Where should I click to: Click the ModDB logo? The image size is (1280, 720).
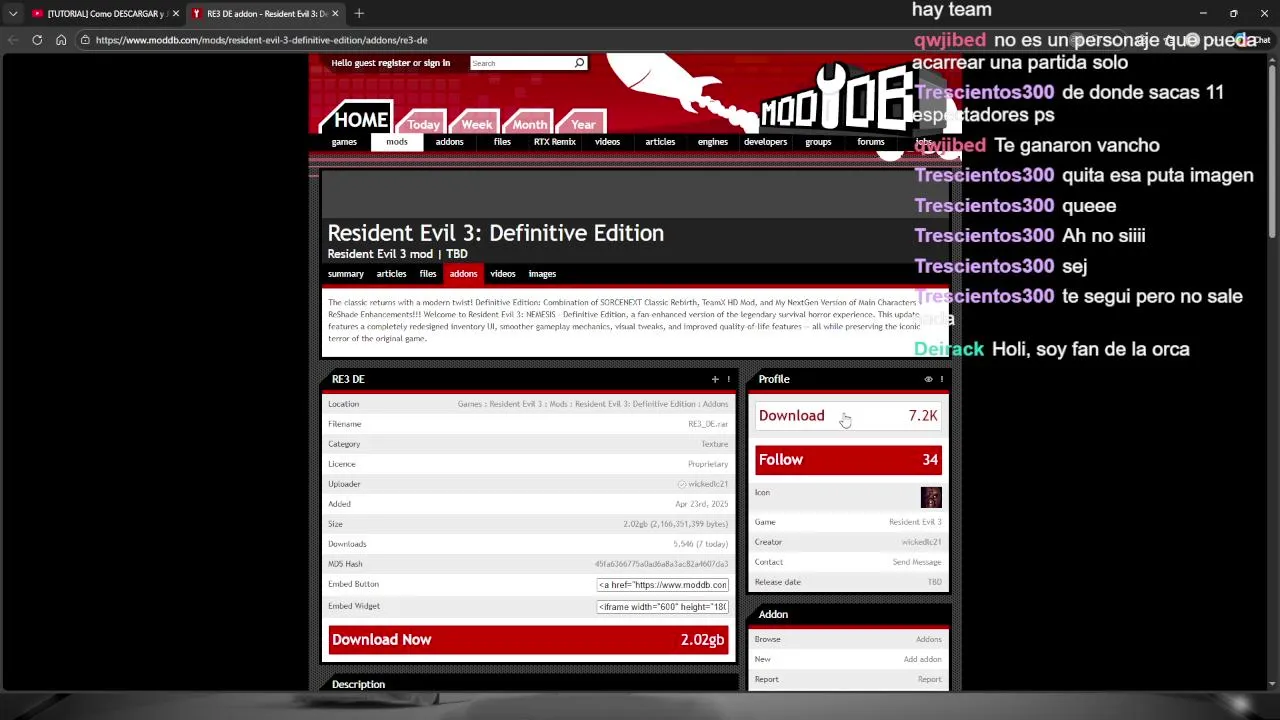(x=836, y=100)
